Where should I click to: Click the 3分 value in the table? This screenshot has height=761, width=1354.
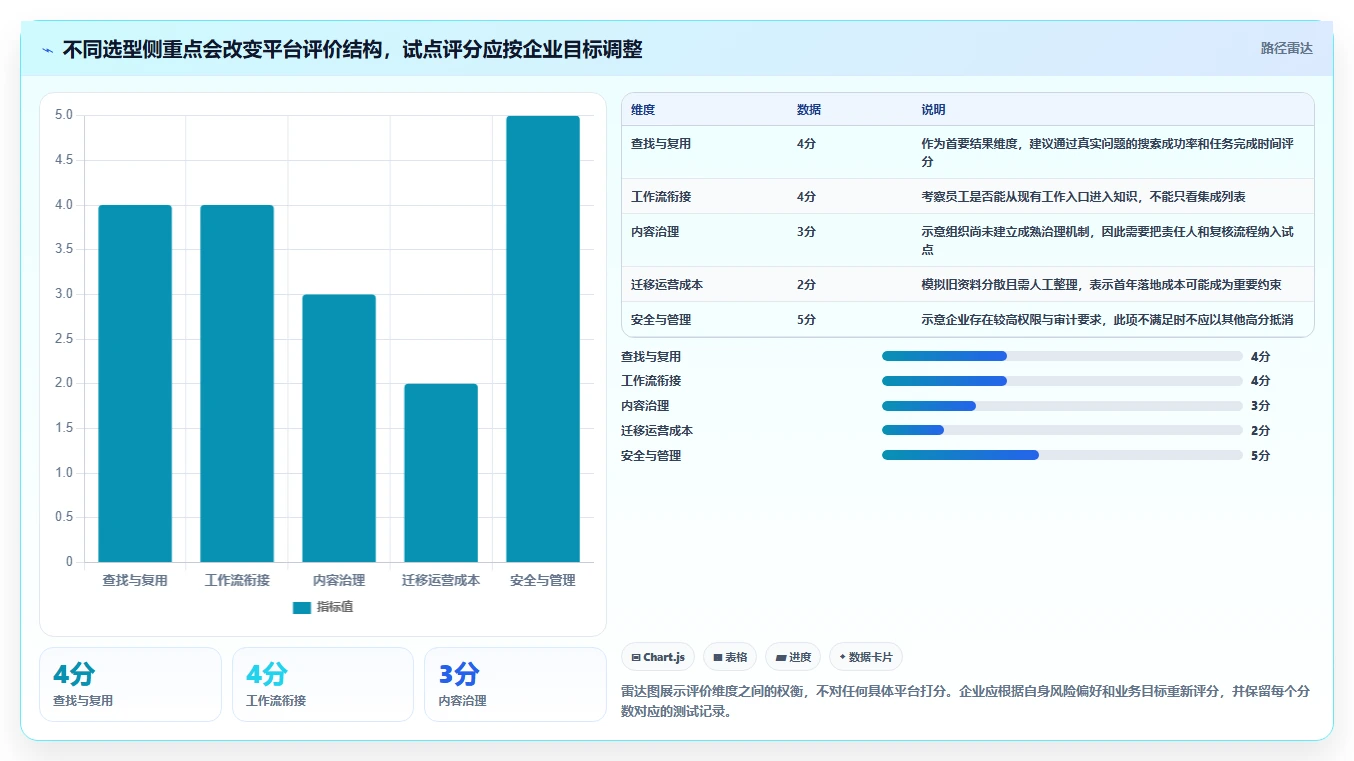click(x=806, y=232)
